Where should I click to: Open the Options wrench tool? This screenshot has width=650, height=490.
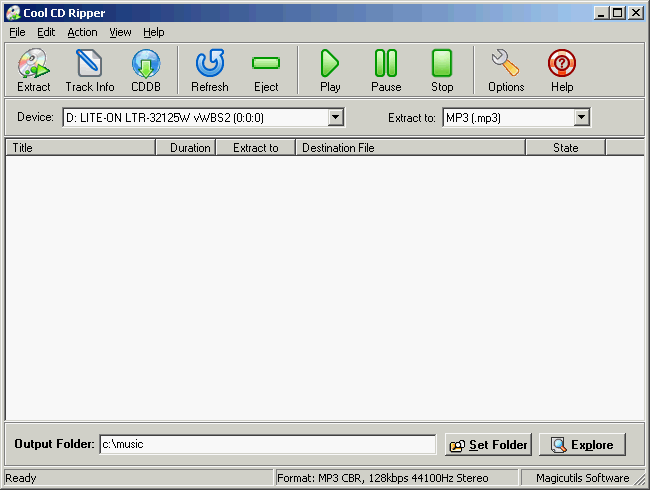(506, 70)
